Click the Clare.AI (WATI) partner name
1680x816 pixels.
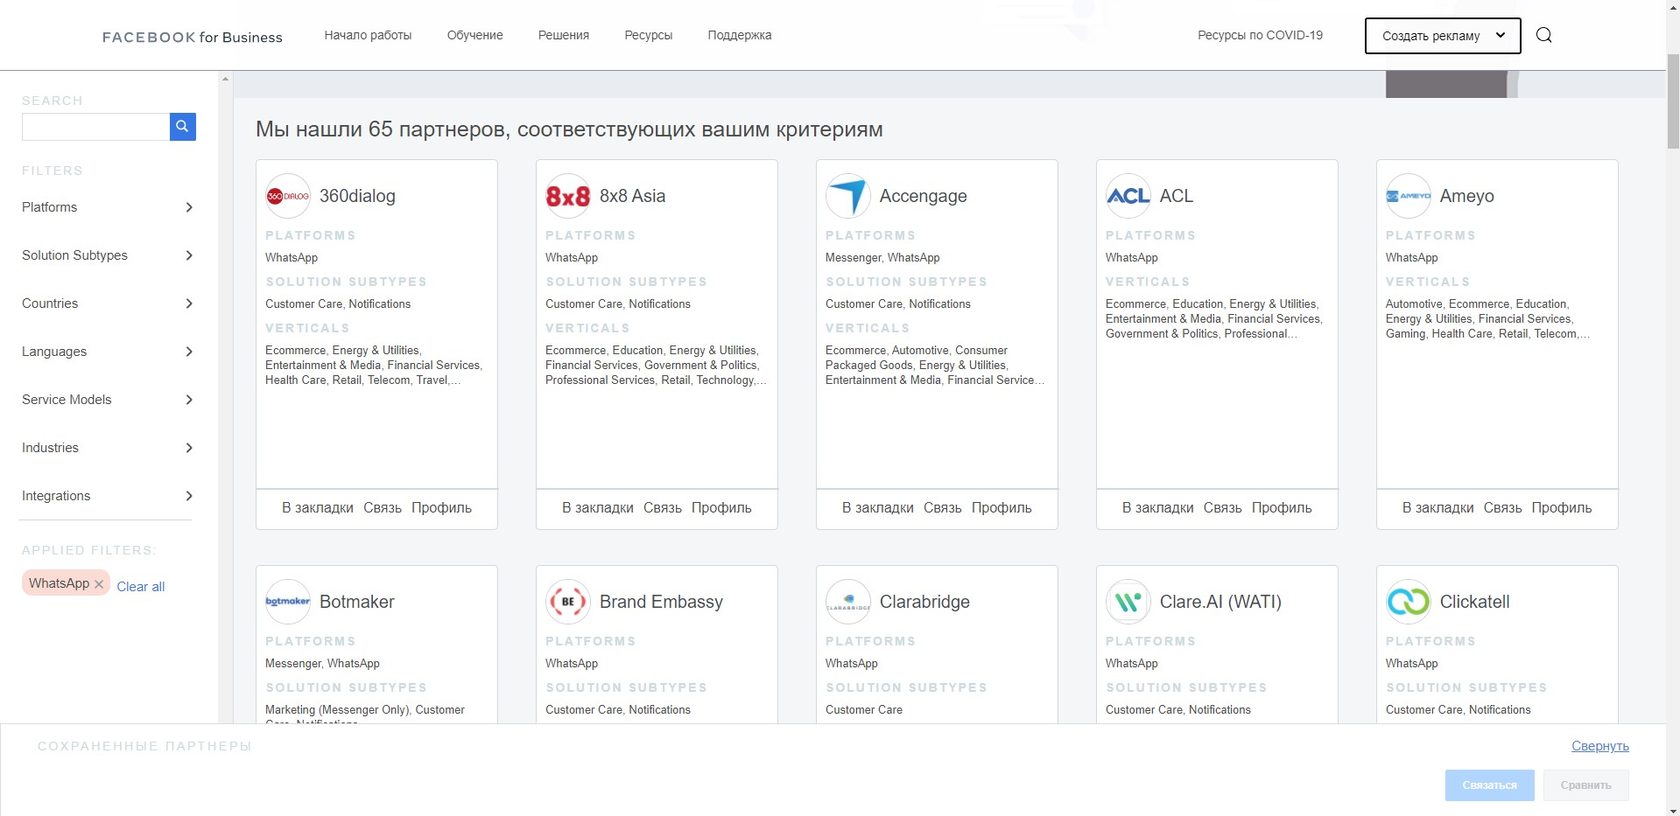[x=1221, y=602]
